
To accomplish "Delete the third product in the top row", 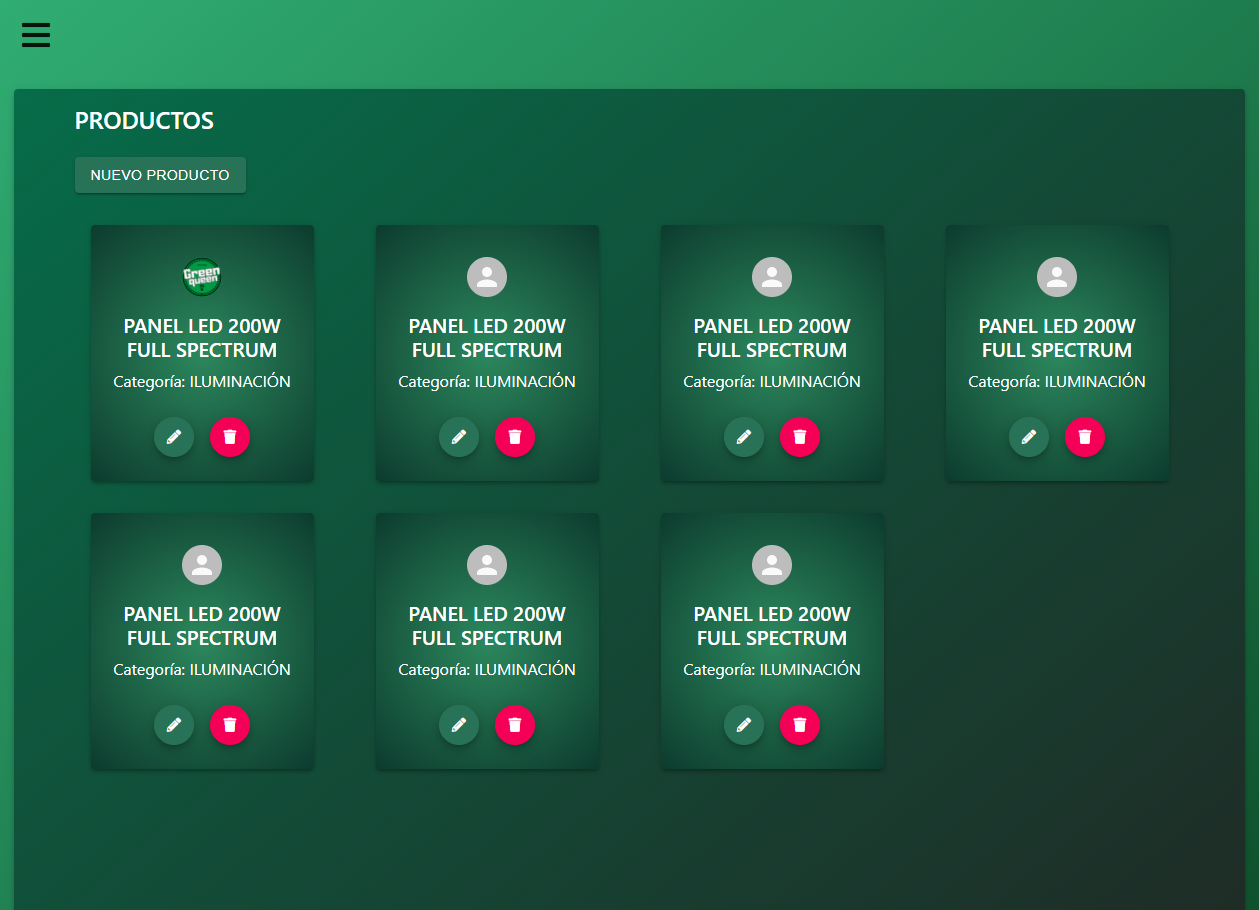I will (800, 437).
